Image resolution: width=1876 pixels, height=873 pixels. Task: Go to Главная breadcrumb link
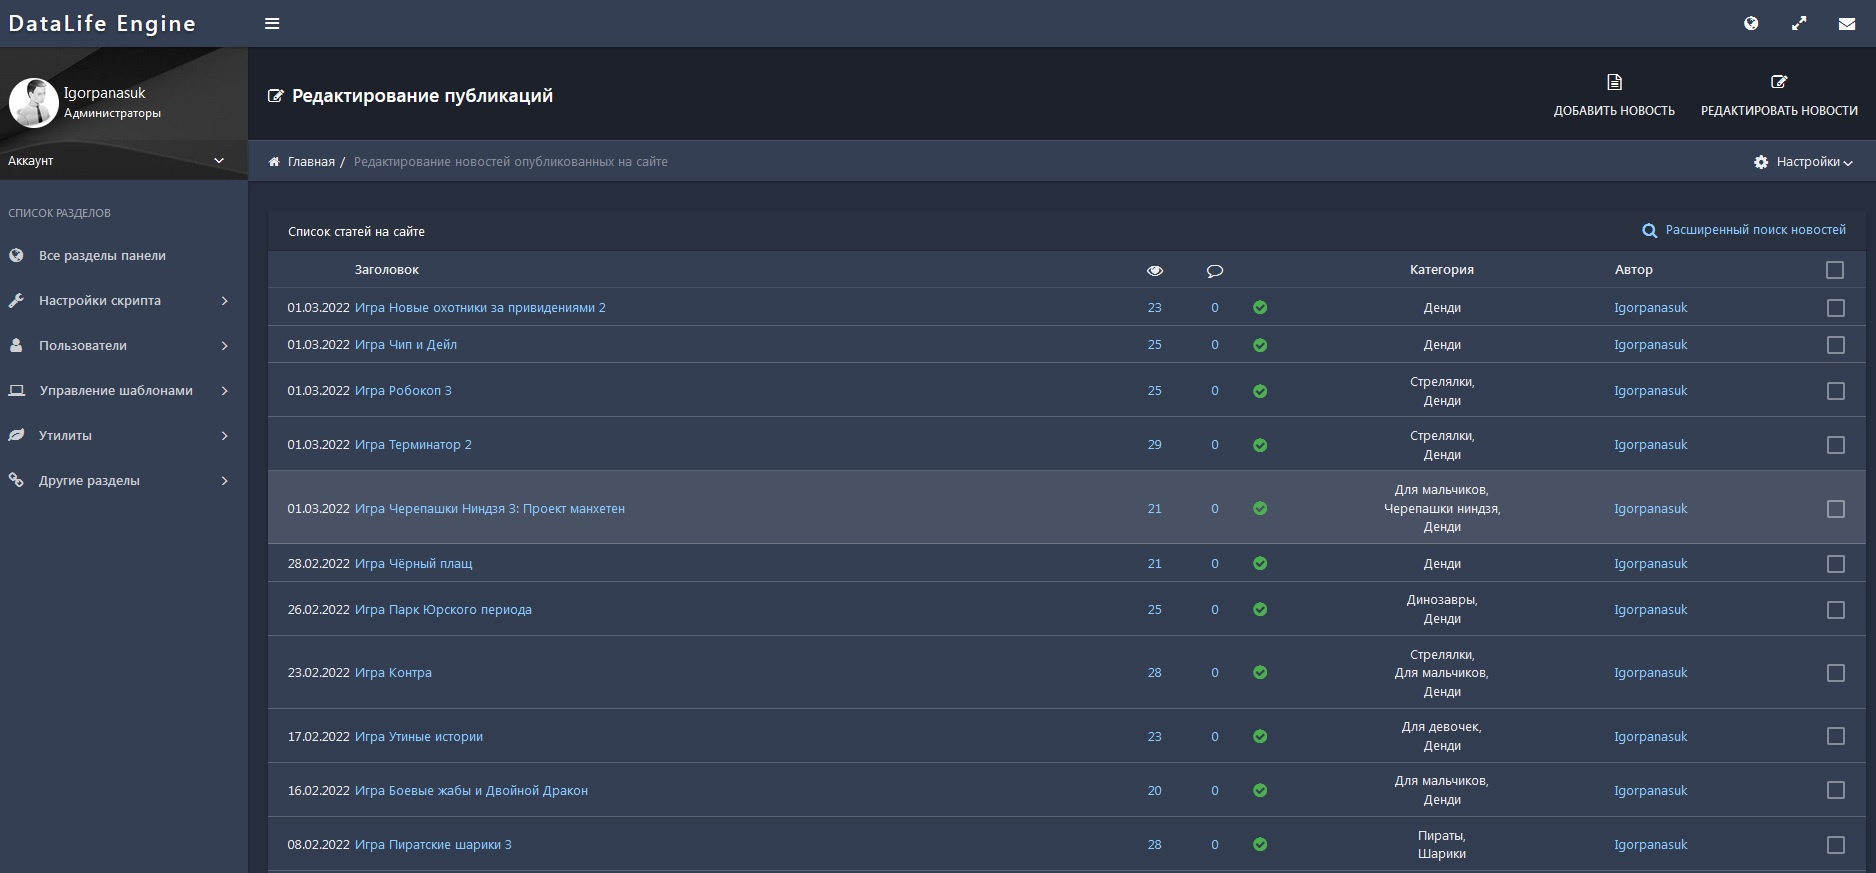point(311,162)
